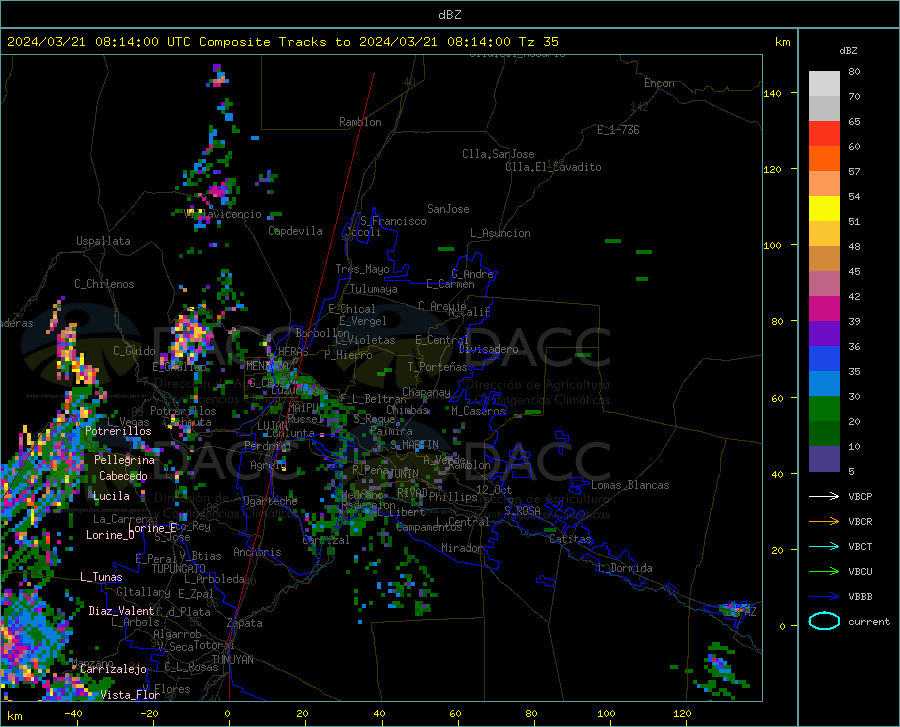Click the 'Chapanay' place label
This screenshot has width=900, height=727.
426,392
